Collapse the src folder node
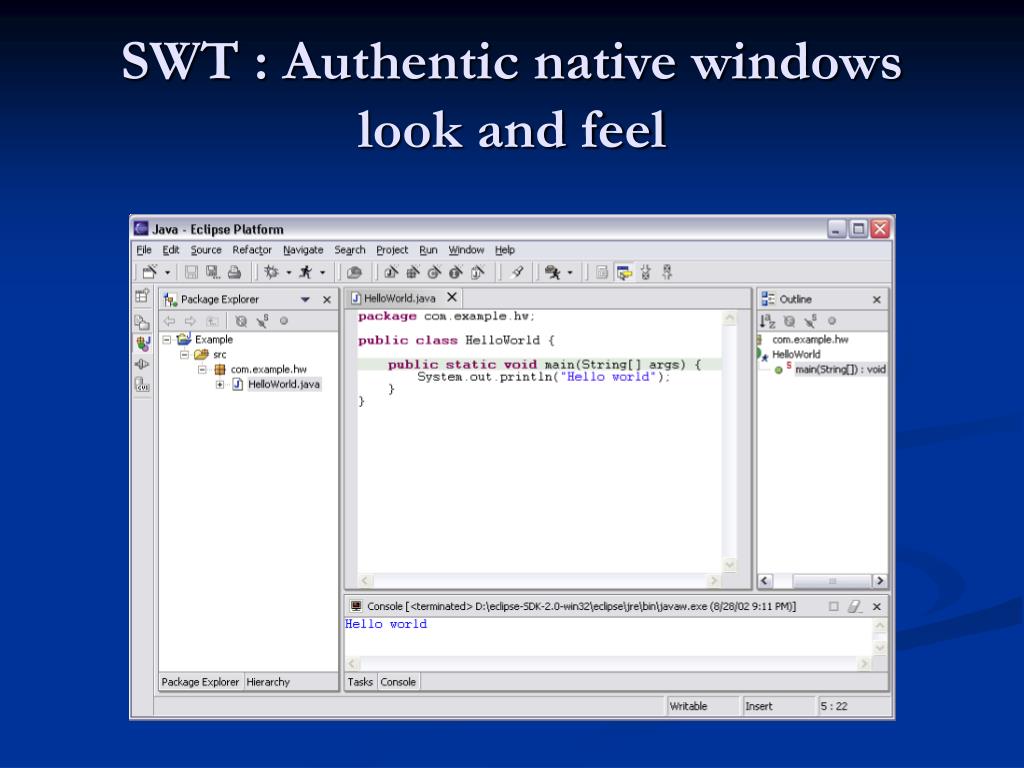Image resolution: width=1024 pixels, height=768 pixels. [x=185, y=355]
